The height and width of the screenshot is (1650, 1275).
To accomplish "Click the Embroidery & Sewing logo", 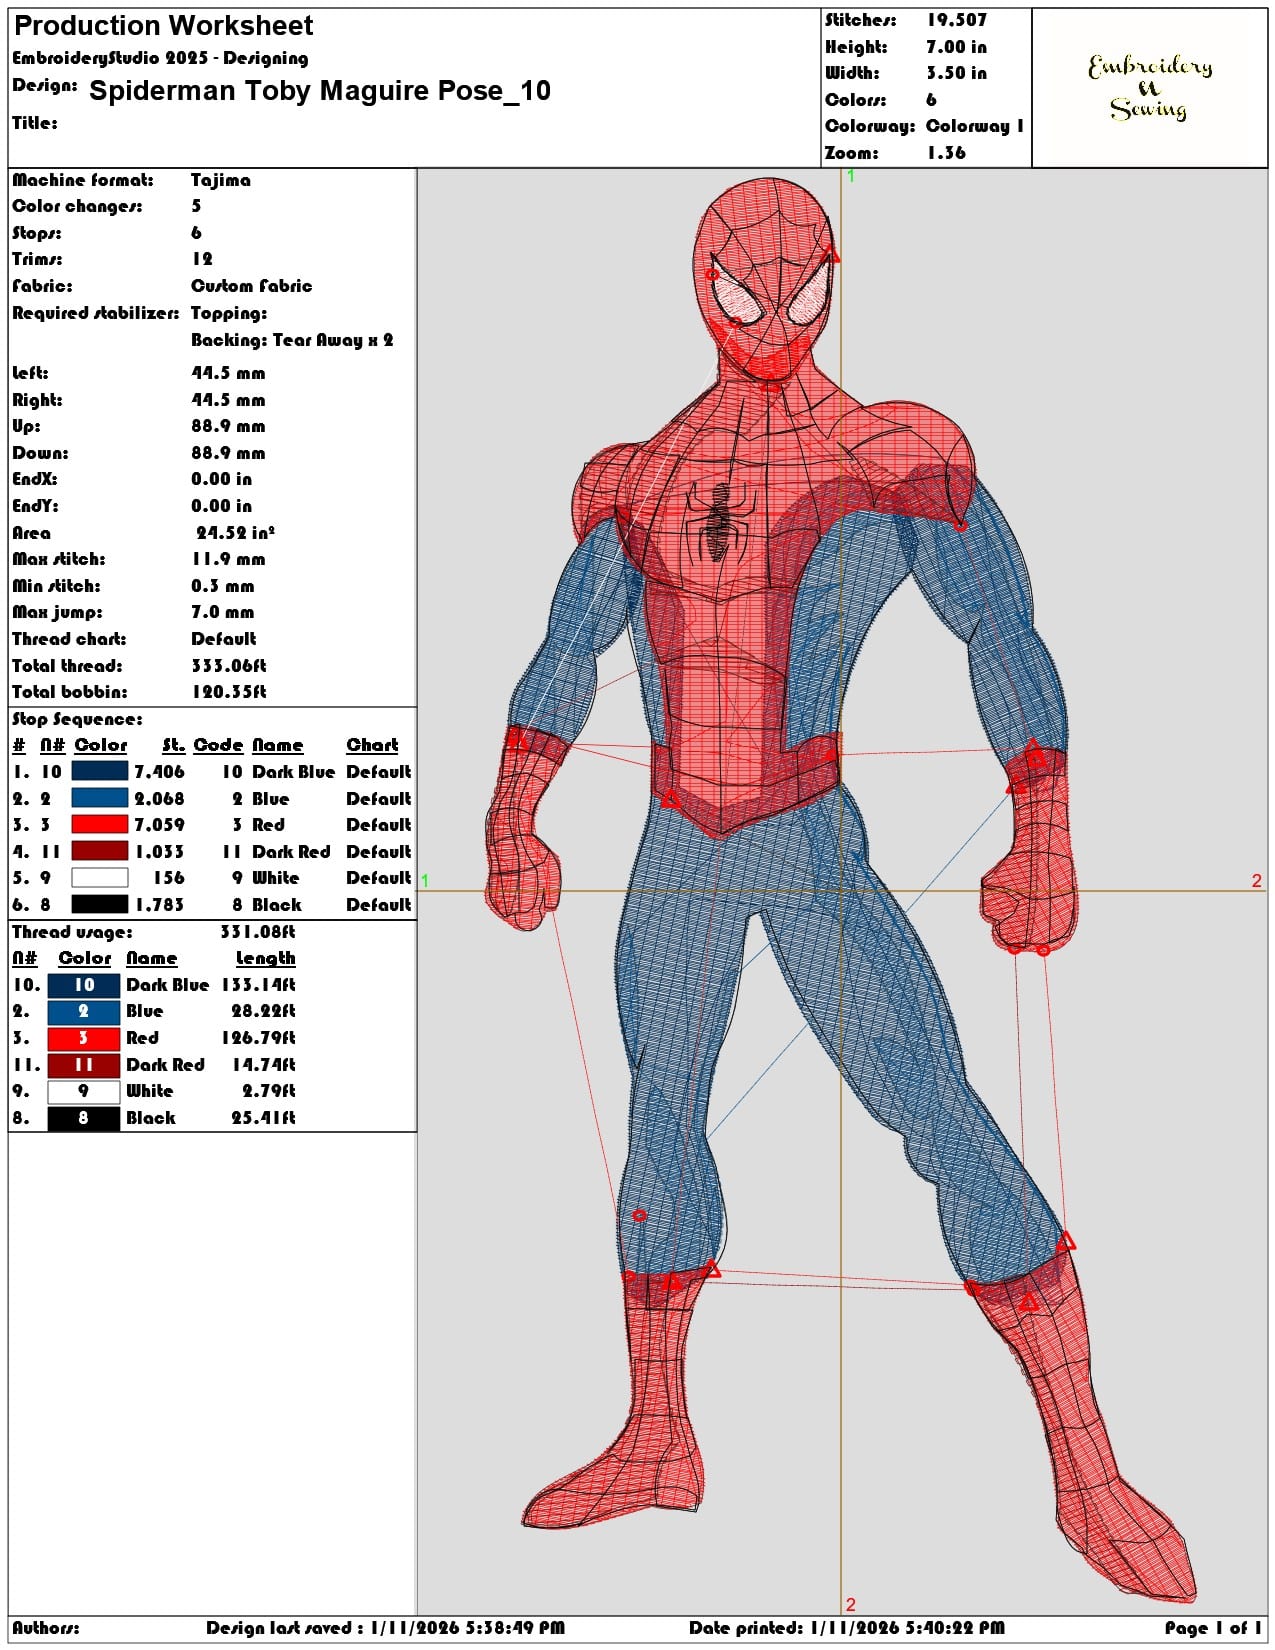I will (1149, 88).
